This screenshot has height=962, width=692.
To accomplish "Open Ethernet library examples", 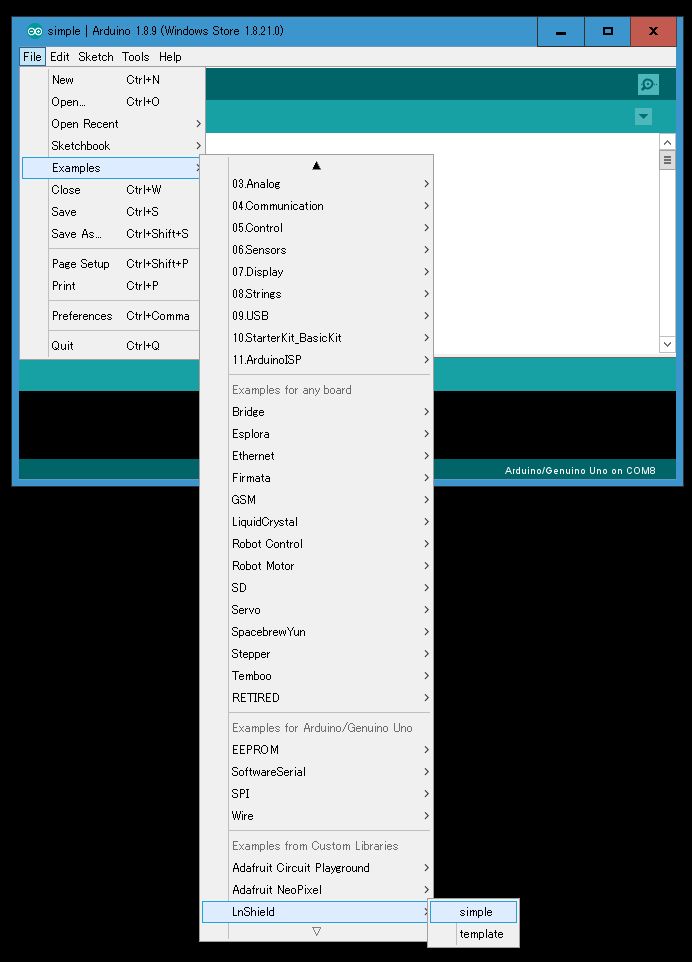I will pos(317,456).
